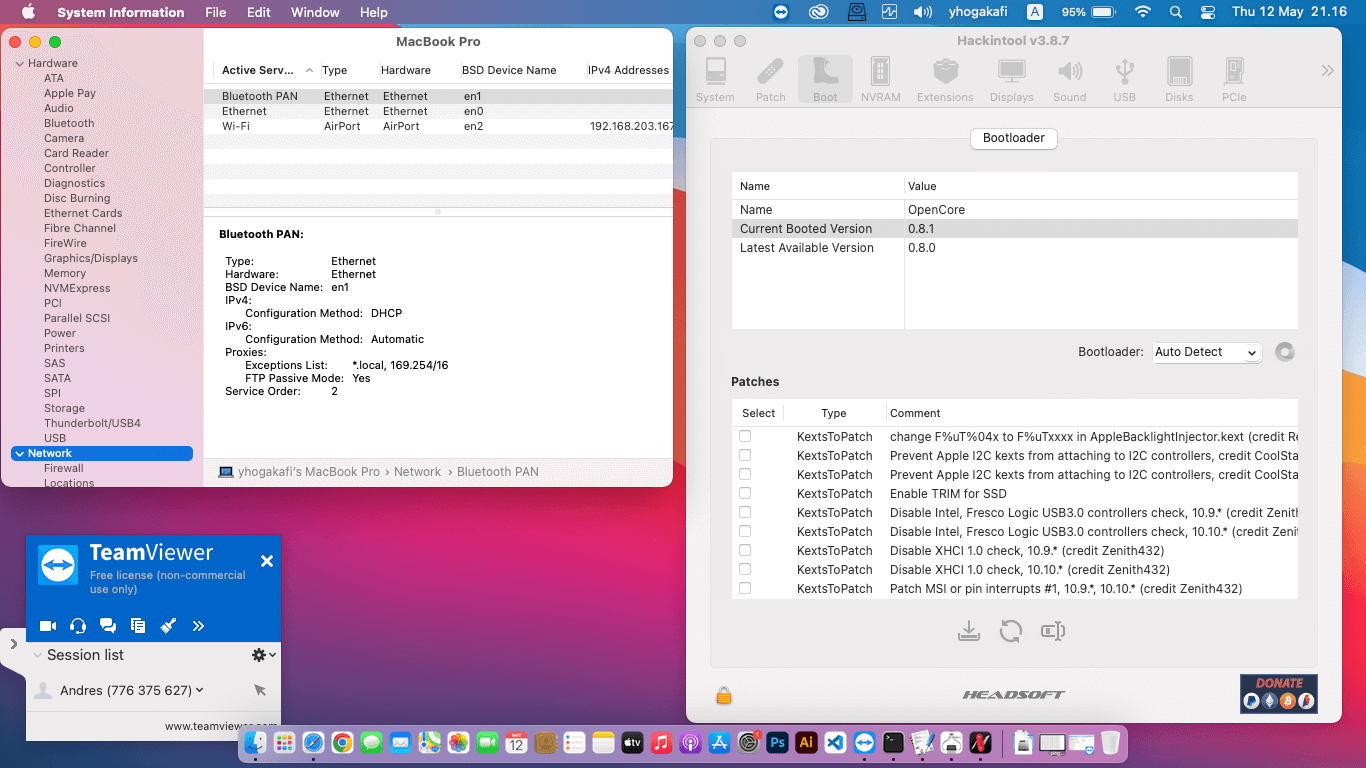The height and width of the screenshot is (768, 1366).
Task: Tick the AppleBacklightInjector patch checkbox
Action: [x=745, y=436]
